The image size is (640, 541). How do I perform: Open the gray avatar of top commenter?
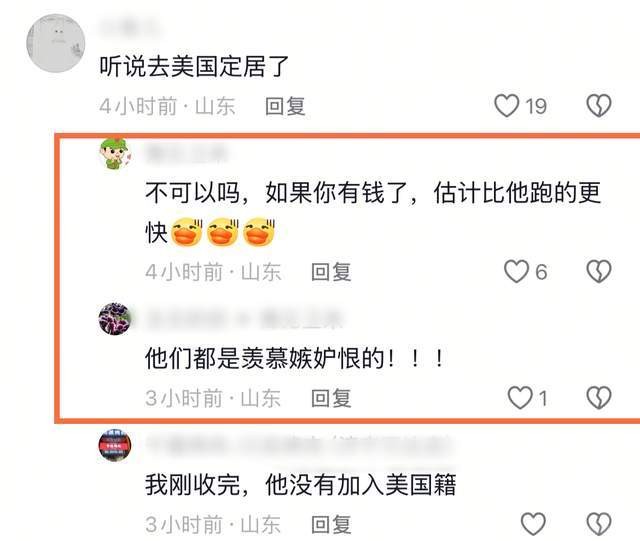(x=56, y=43)
